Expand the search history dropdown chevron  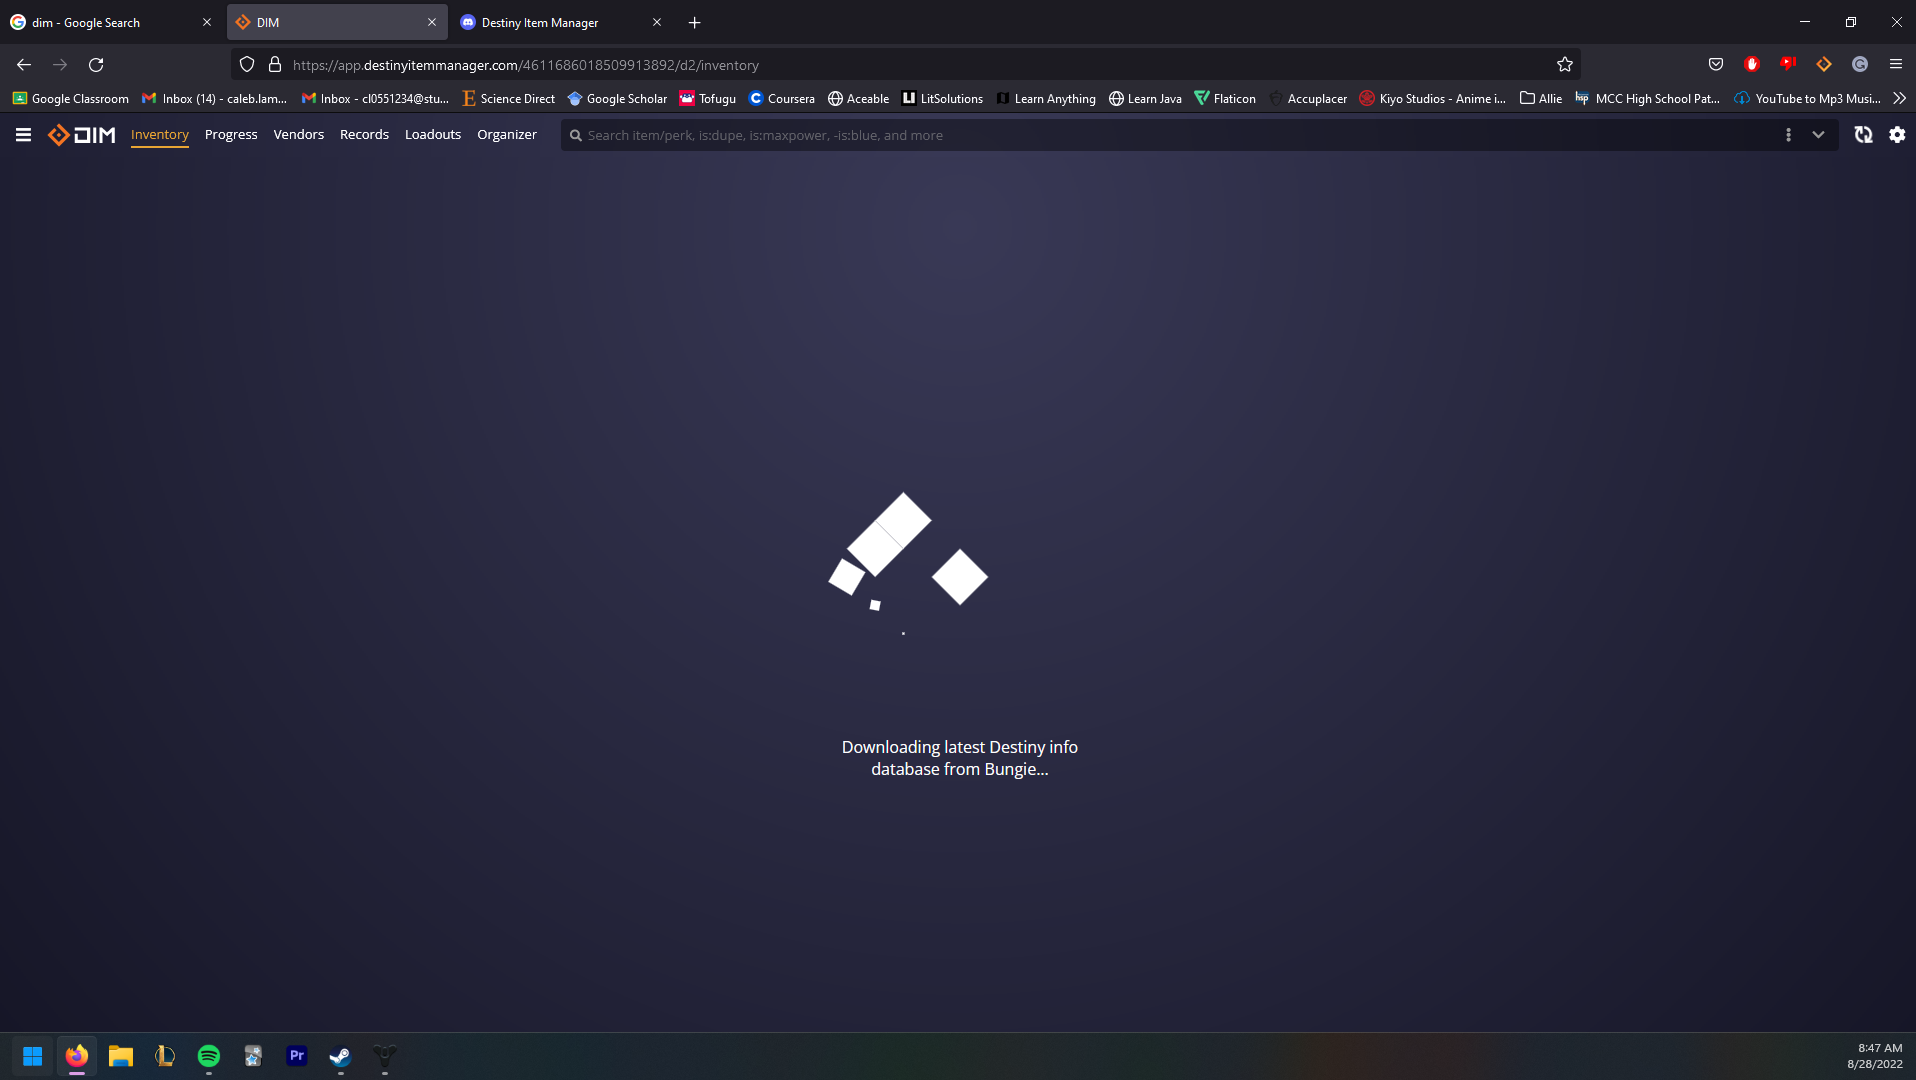point(1817,134)
